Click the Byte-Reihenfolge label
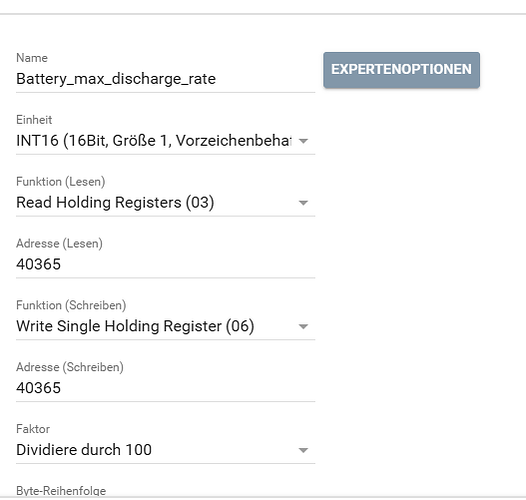The image size is (526, 500). click(61, 491)
